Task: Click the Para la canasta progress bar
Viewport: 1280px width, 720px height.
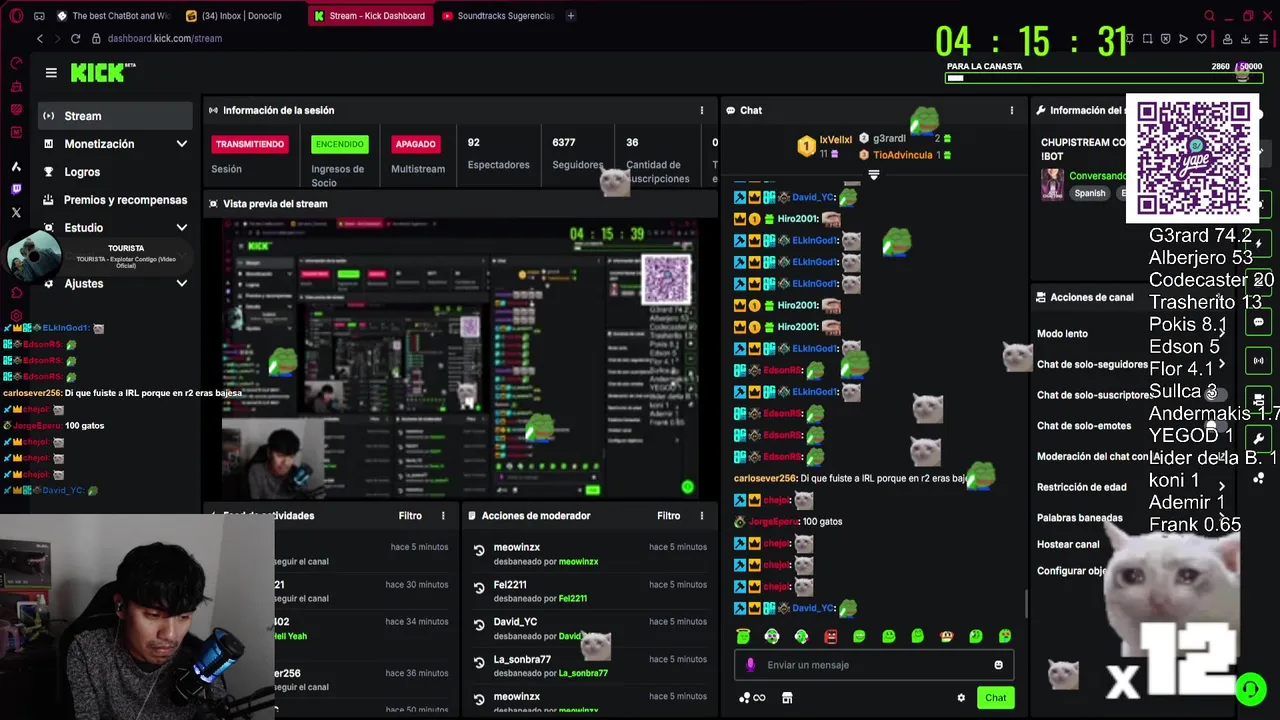Action: (x=1104, y=78)
